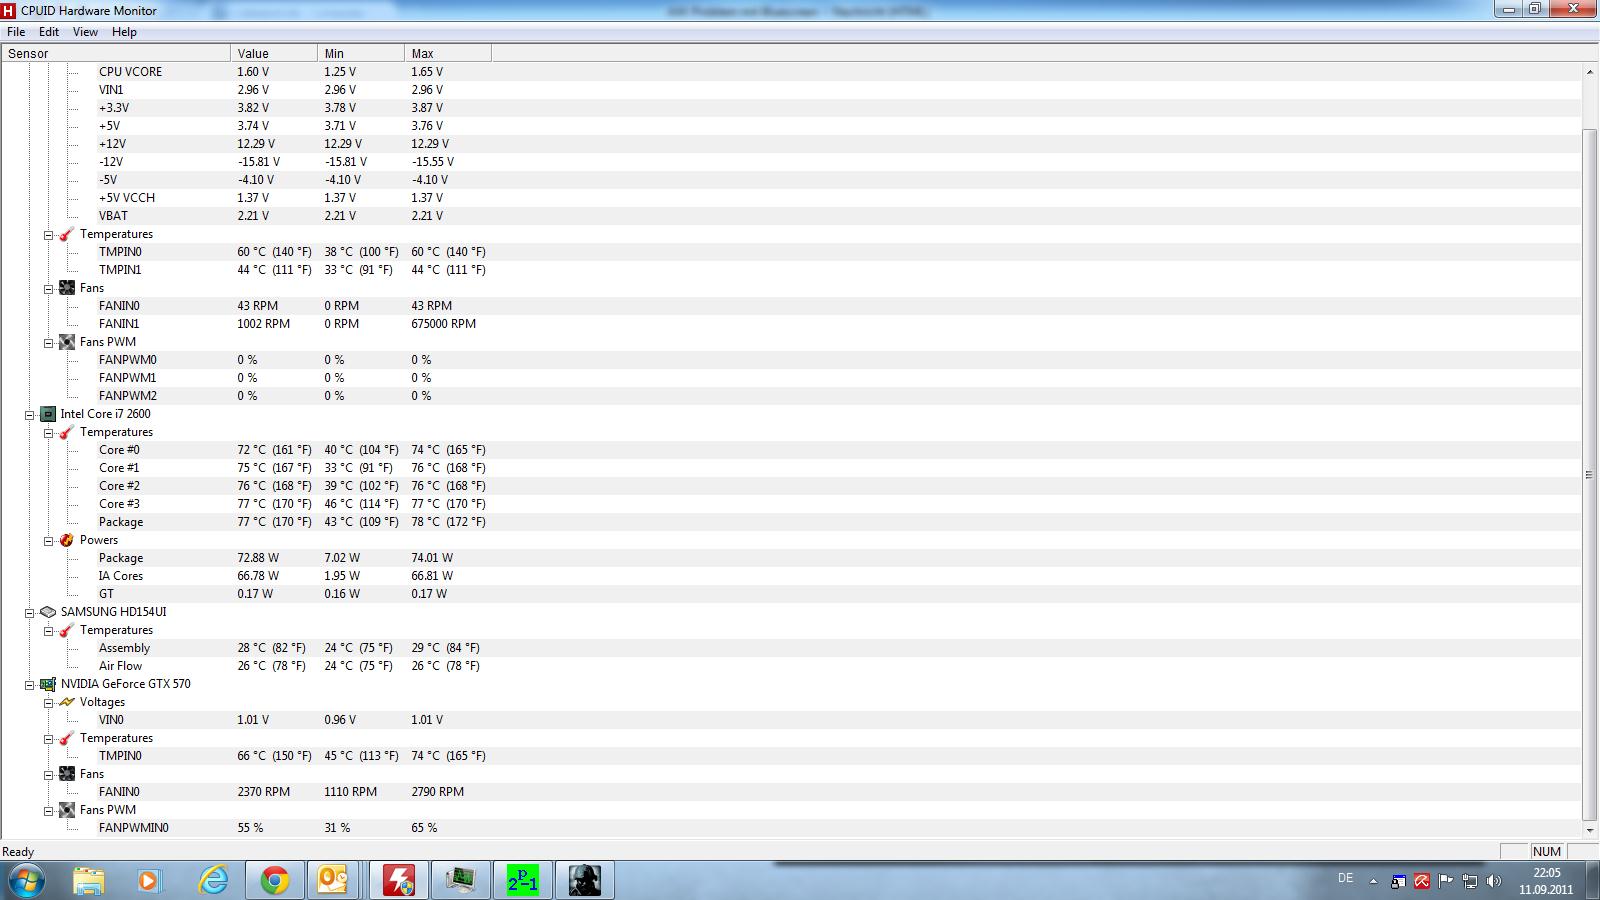Click fan icon of the FANIN1 Fans group
The width and height of the screenshot is (1600, 900).
(67, 288)
